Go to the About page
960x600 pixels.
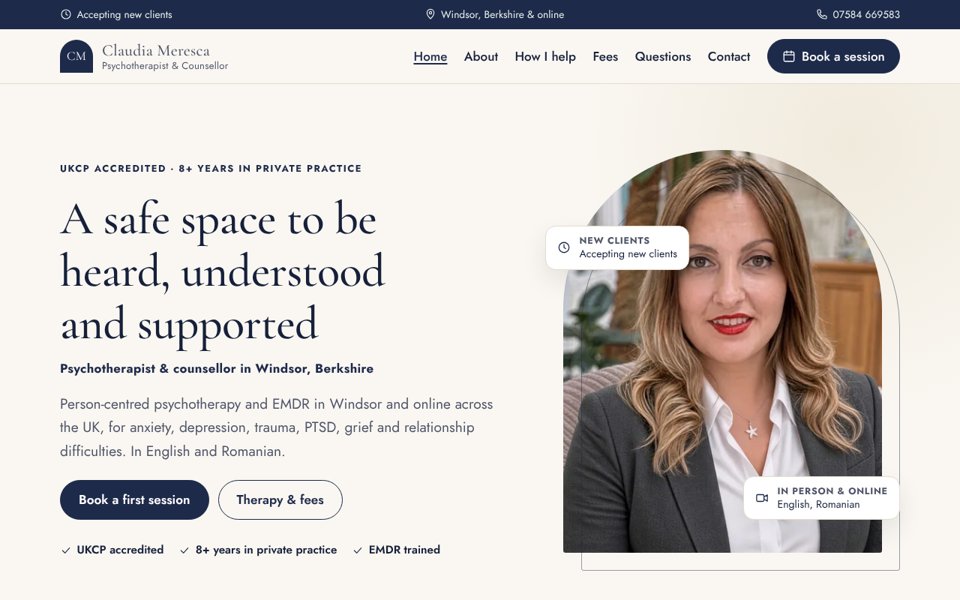pyautogui.click(x=481, y=56)
